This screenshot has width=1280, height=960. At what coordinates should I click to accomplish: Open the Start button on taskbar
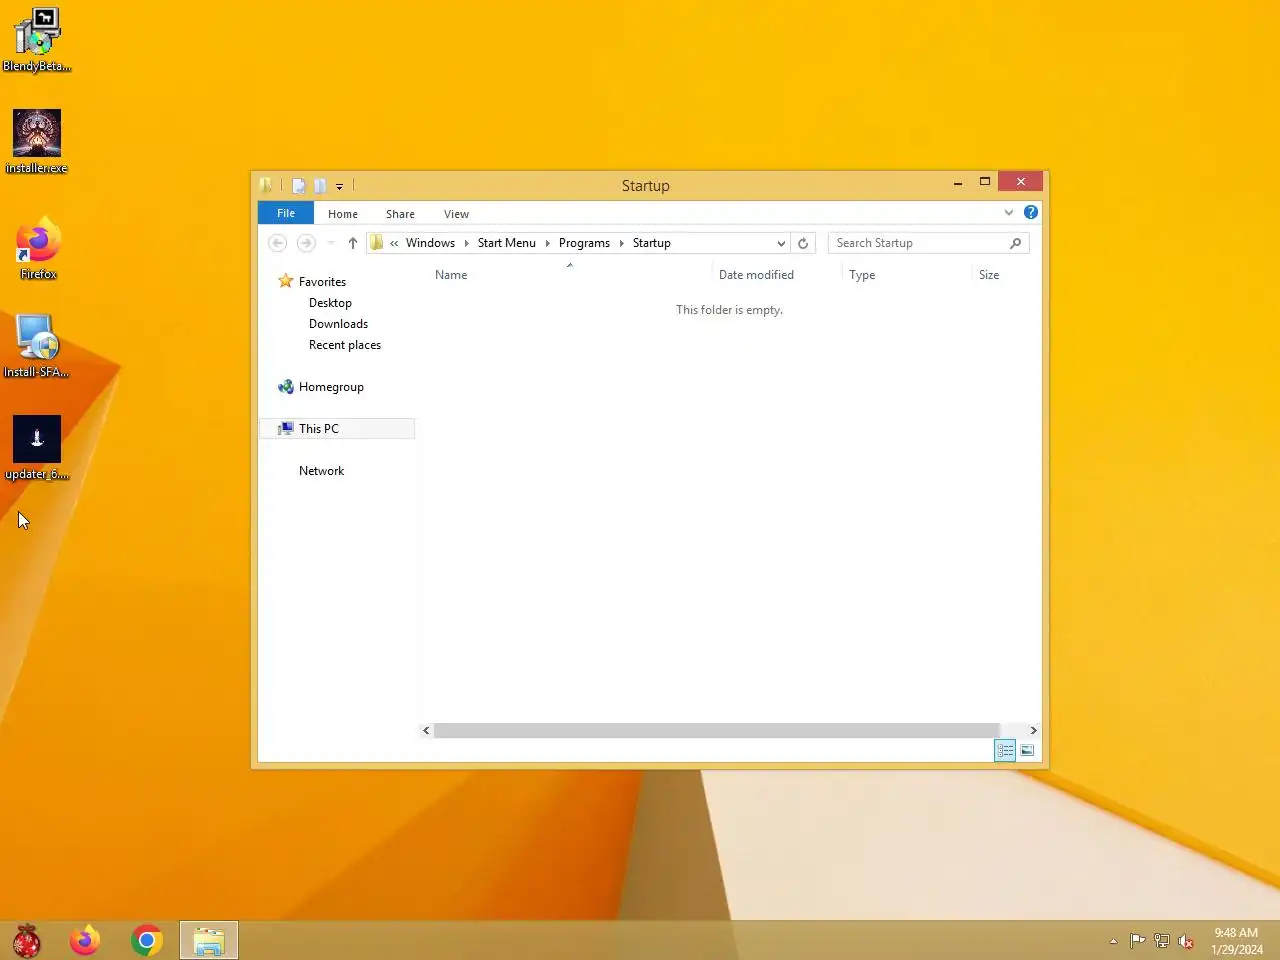click(27, 941)
